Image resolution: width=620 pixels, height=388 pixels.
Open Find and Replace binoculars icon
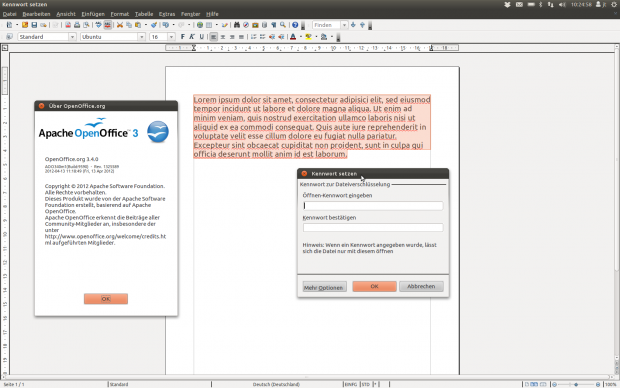coord(237,25)
